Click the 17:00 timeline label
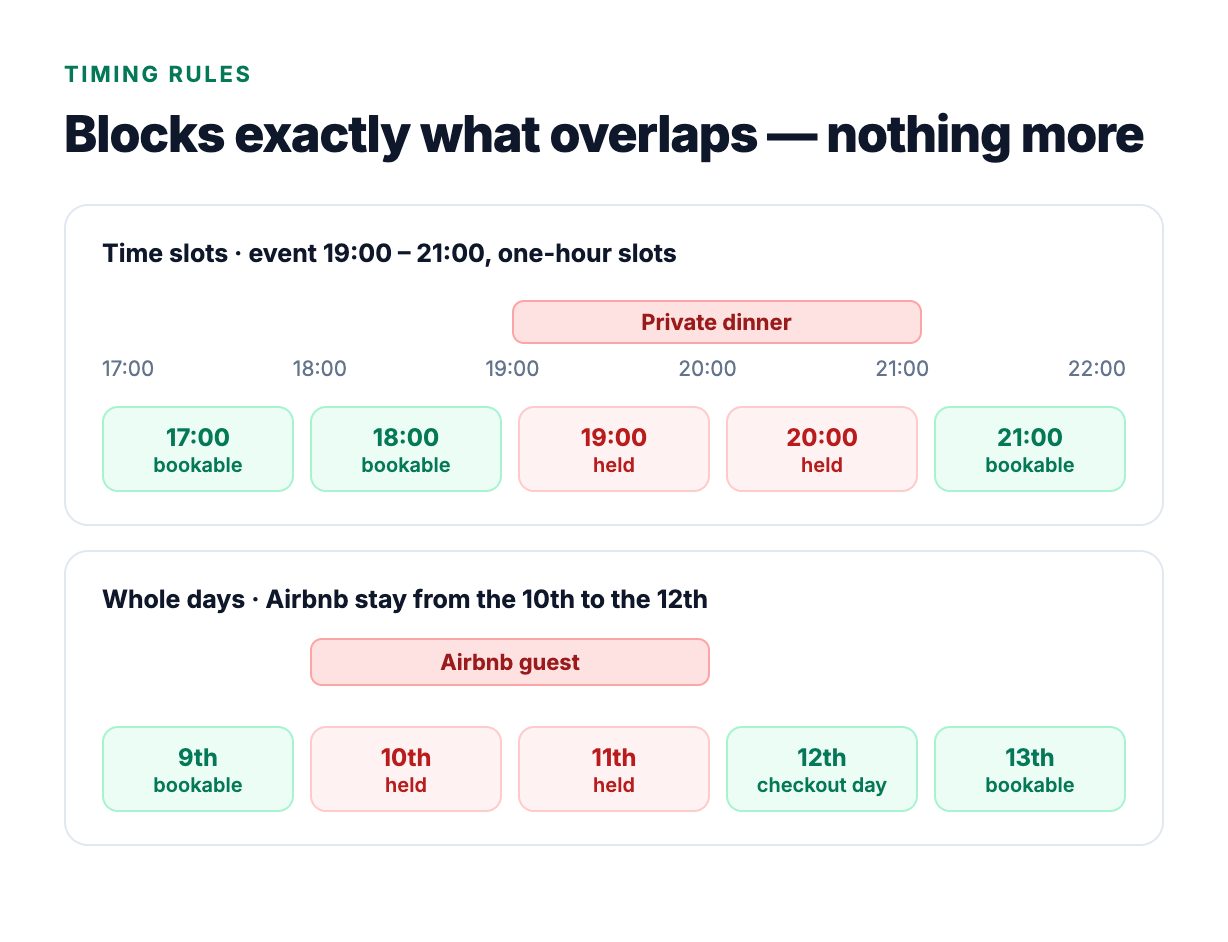The image size is (1228, 942). click(128, 369)
